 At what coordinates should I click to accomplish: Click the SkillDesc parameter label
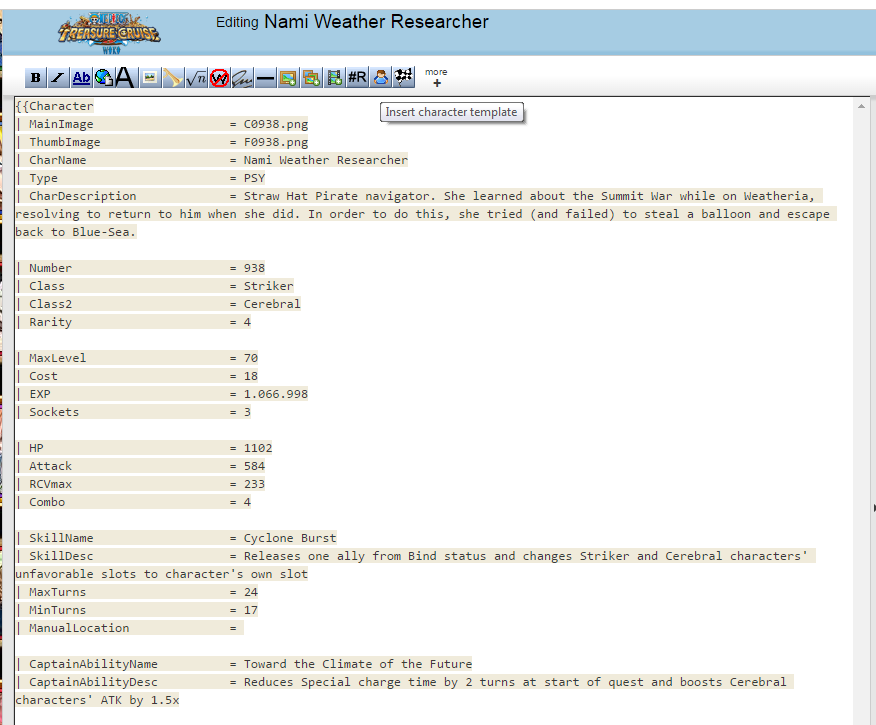61,556
